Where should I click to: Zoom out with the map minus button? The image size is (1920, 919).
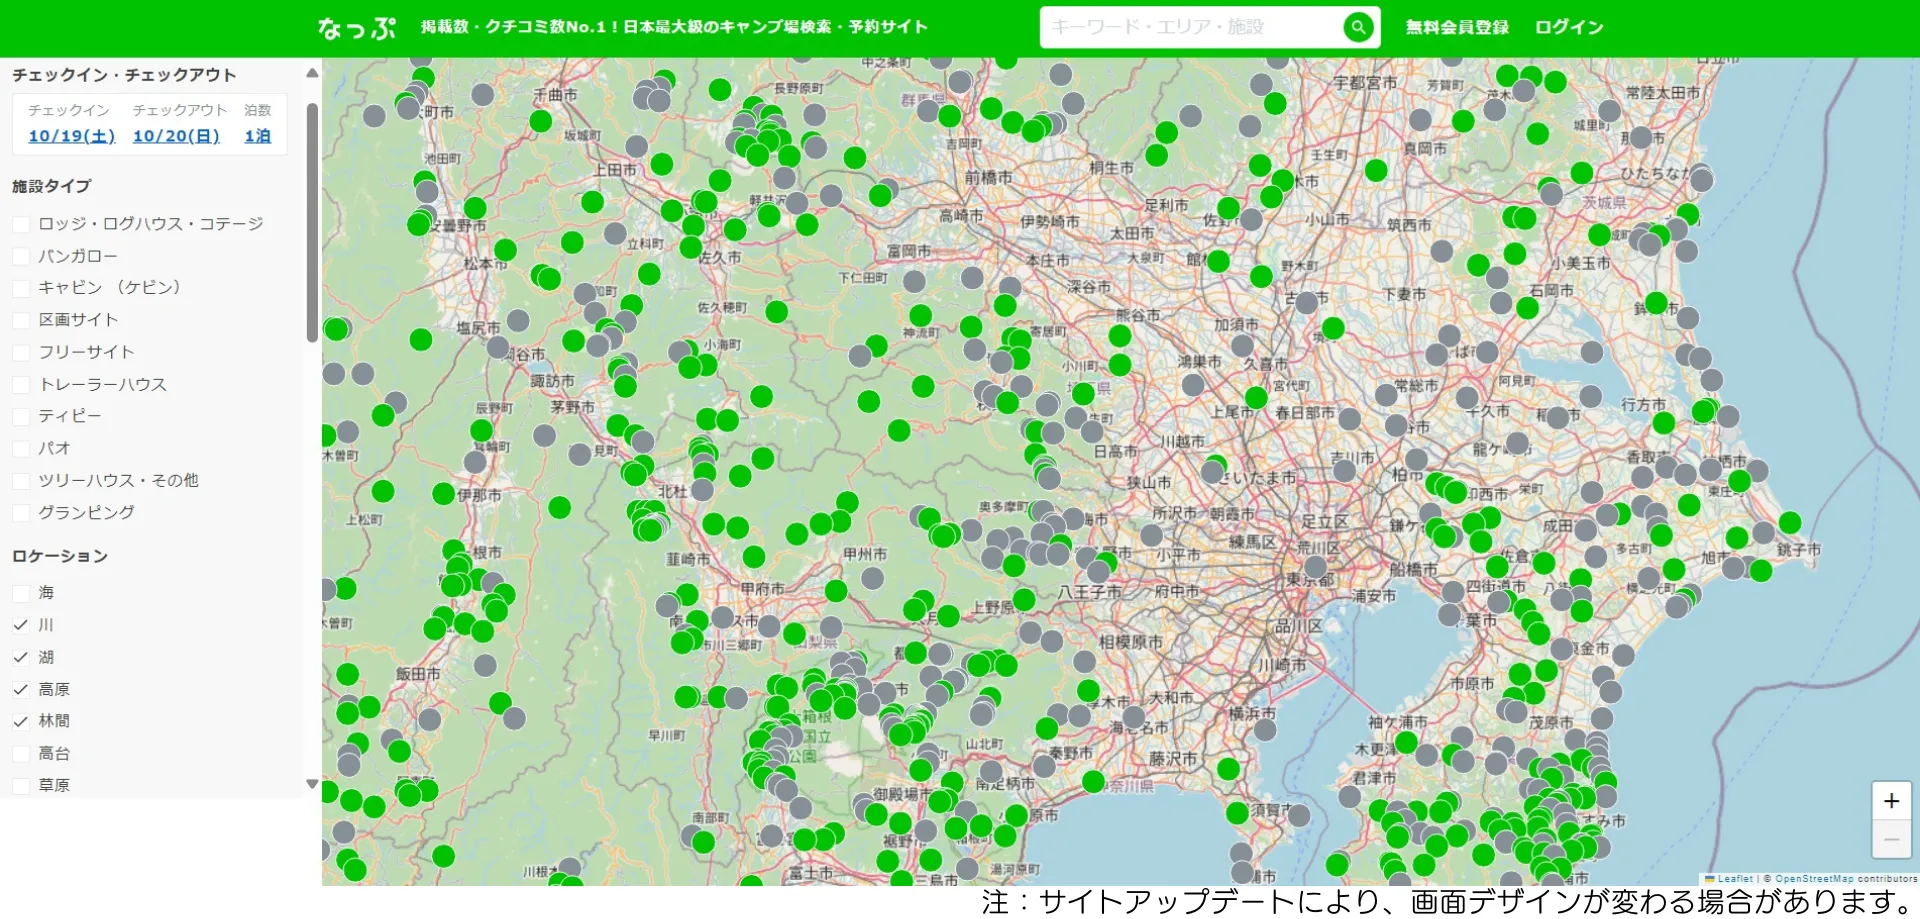click(x=1891, y=840)
